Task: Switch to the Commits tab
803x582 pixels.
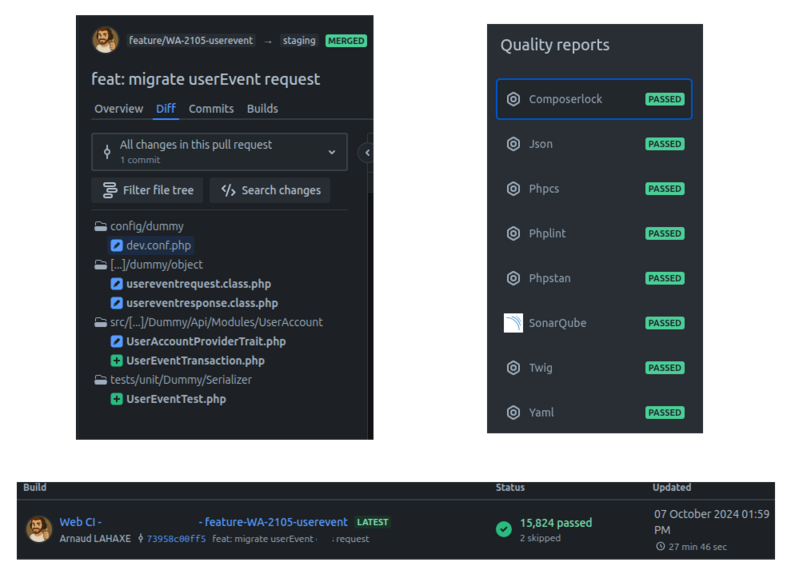Action: pyautogui.click(x=211, y=109)
